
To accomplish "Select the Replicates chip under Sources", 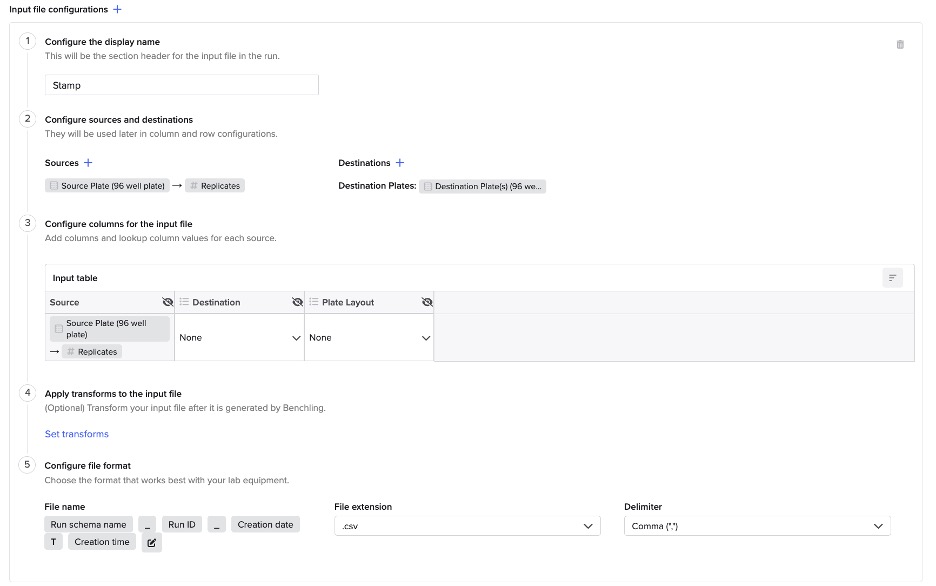I will (x=214, y=186).
